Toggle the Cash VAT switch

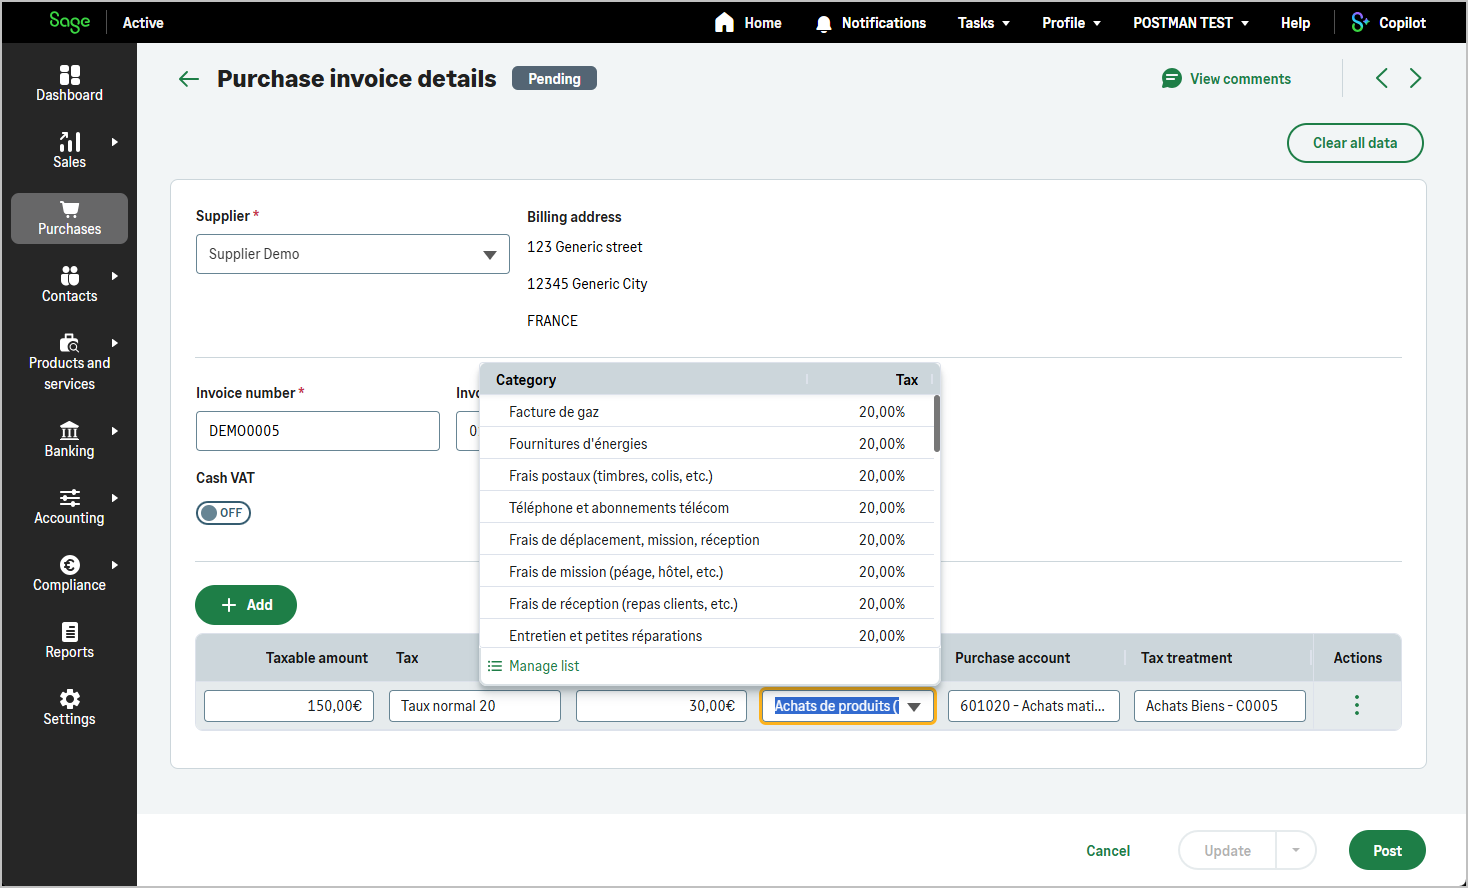(x=223, y=513)
